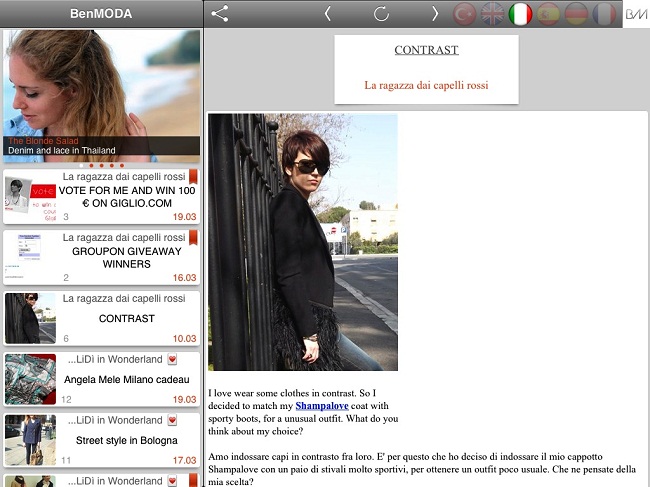Open La ragazza dai capelli rossi blog link

pyautogui.click(x=426, y=85)
